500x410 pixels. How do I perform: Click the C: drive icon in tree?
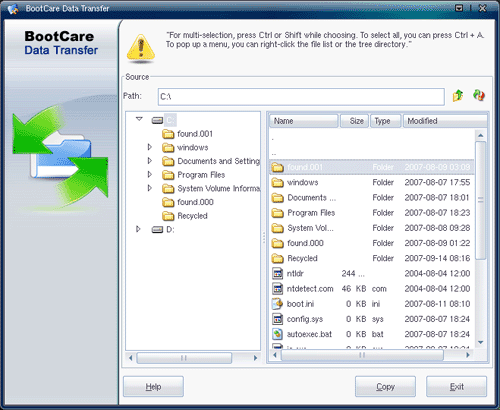pos(157,120)
